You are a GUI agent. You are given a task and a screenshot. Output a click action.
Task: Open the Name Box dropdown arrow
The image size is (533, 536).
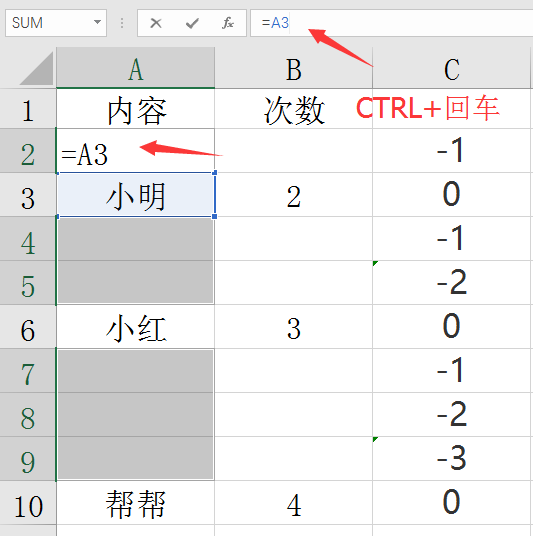(97, 23)
